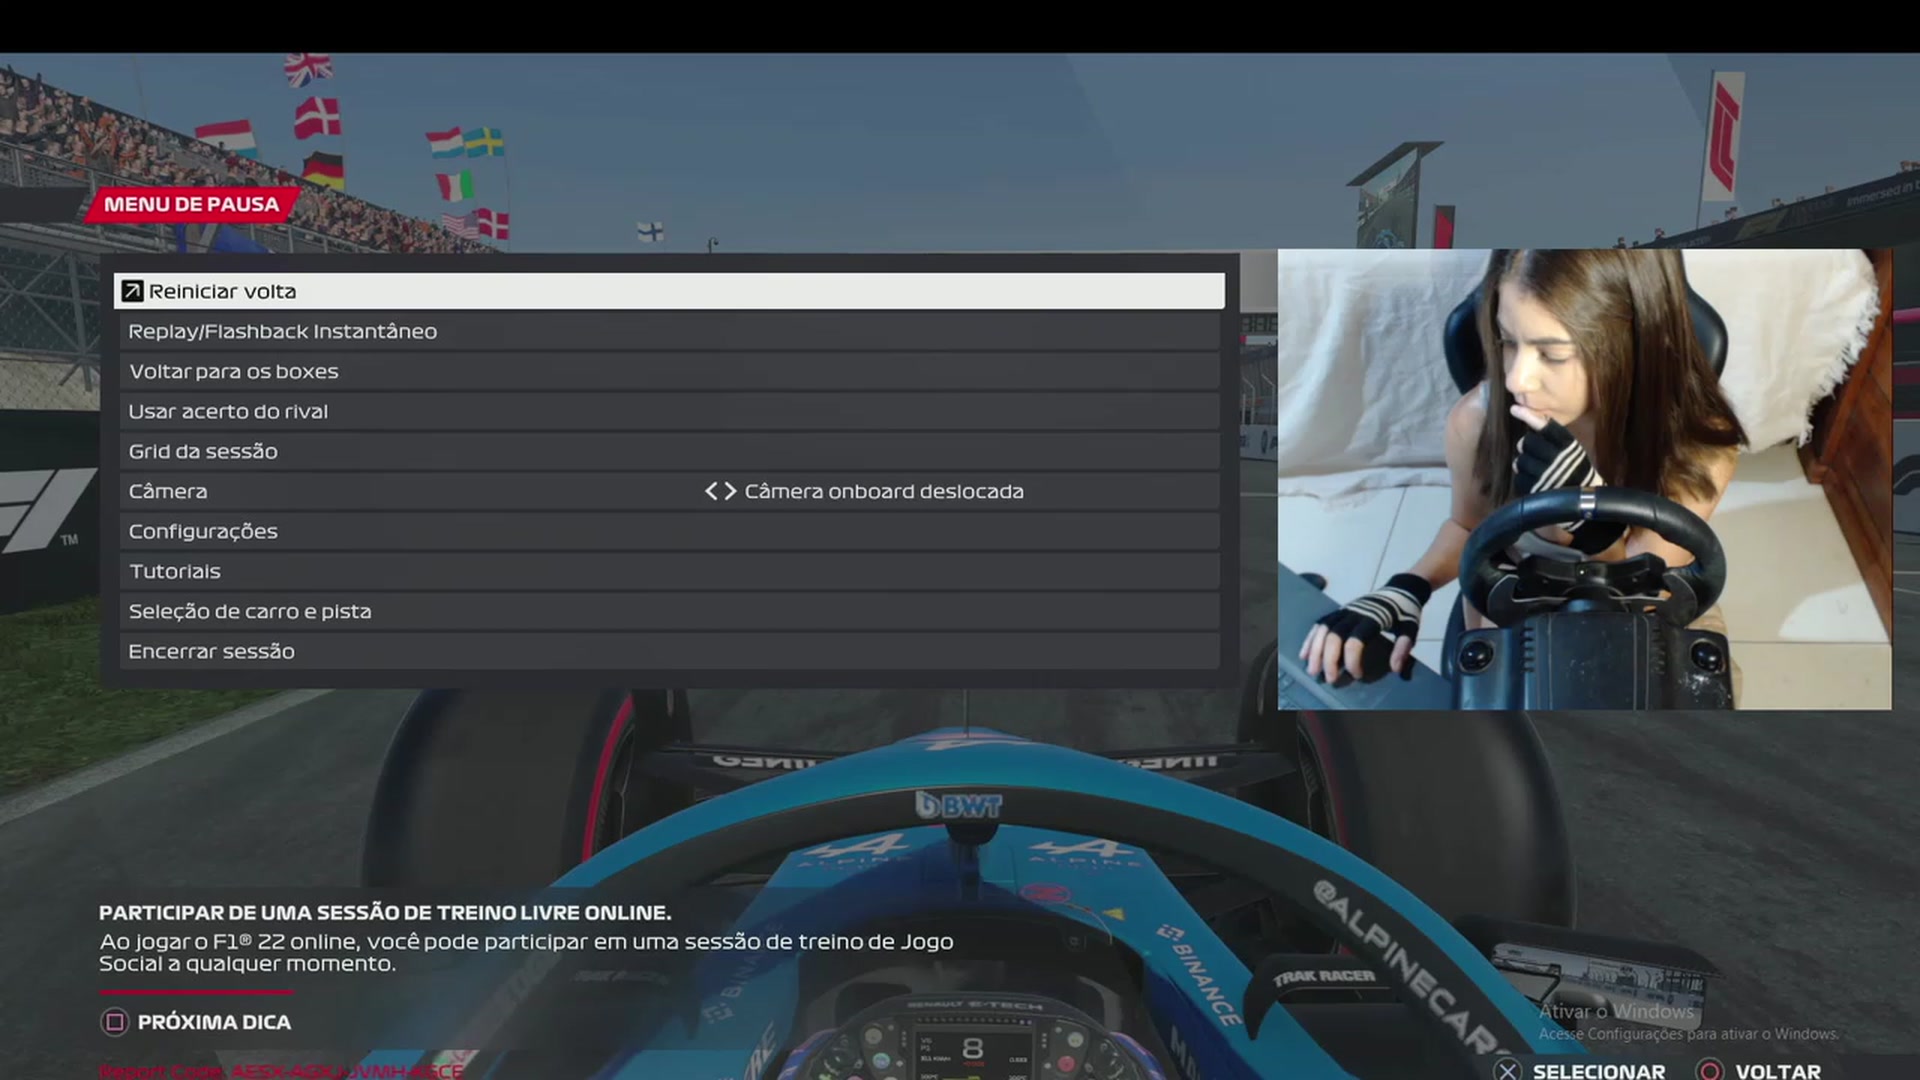Image resolution: width=1920 pixels, height=1080 pixels.
Task: Click the MENU DE PAUSA header
Action: pos(191,204)
